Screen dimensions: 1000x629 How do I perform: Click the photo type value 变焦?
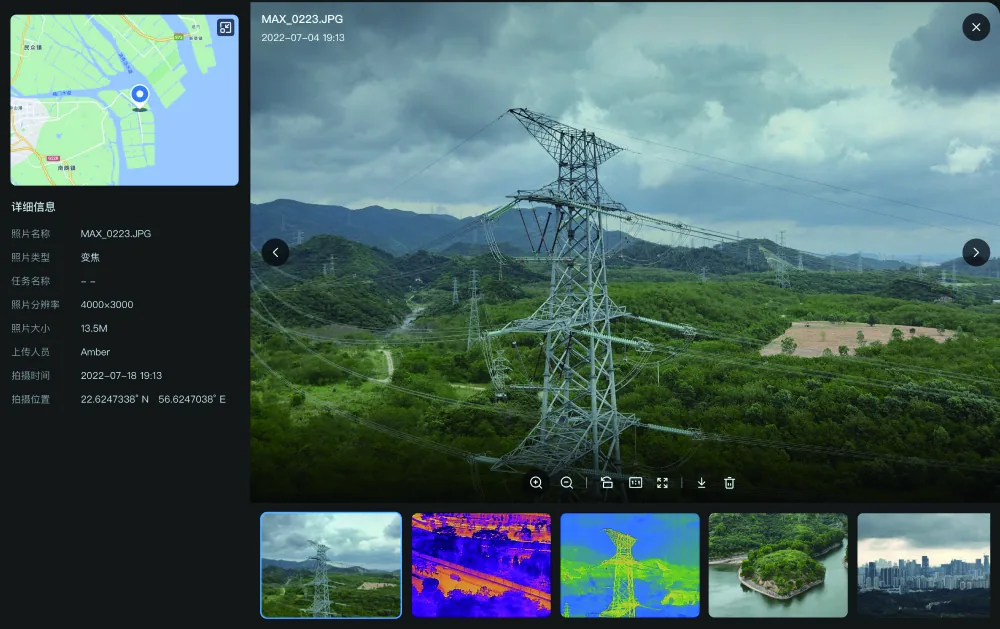[x=90, y=258]
